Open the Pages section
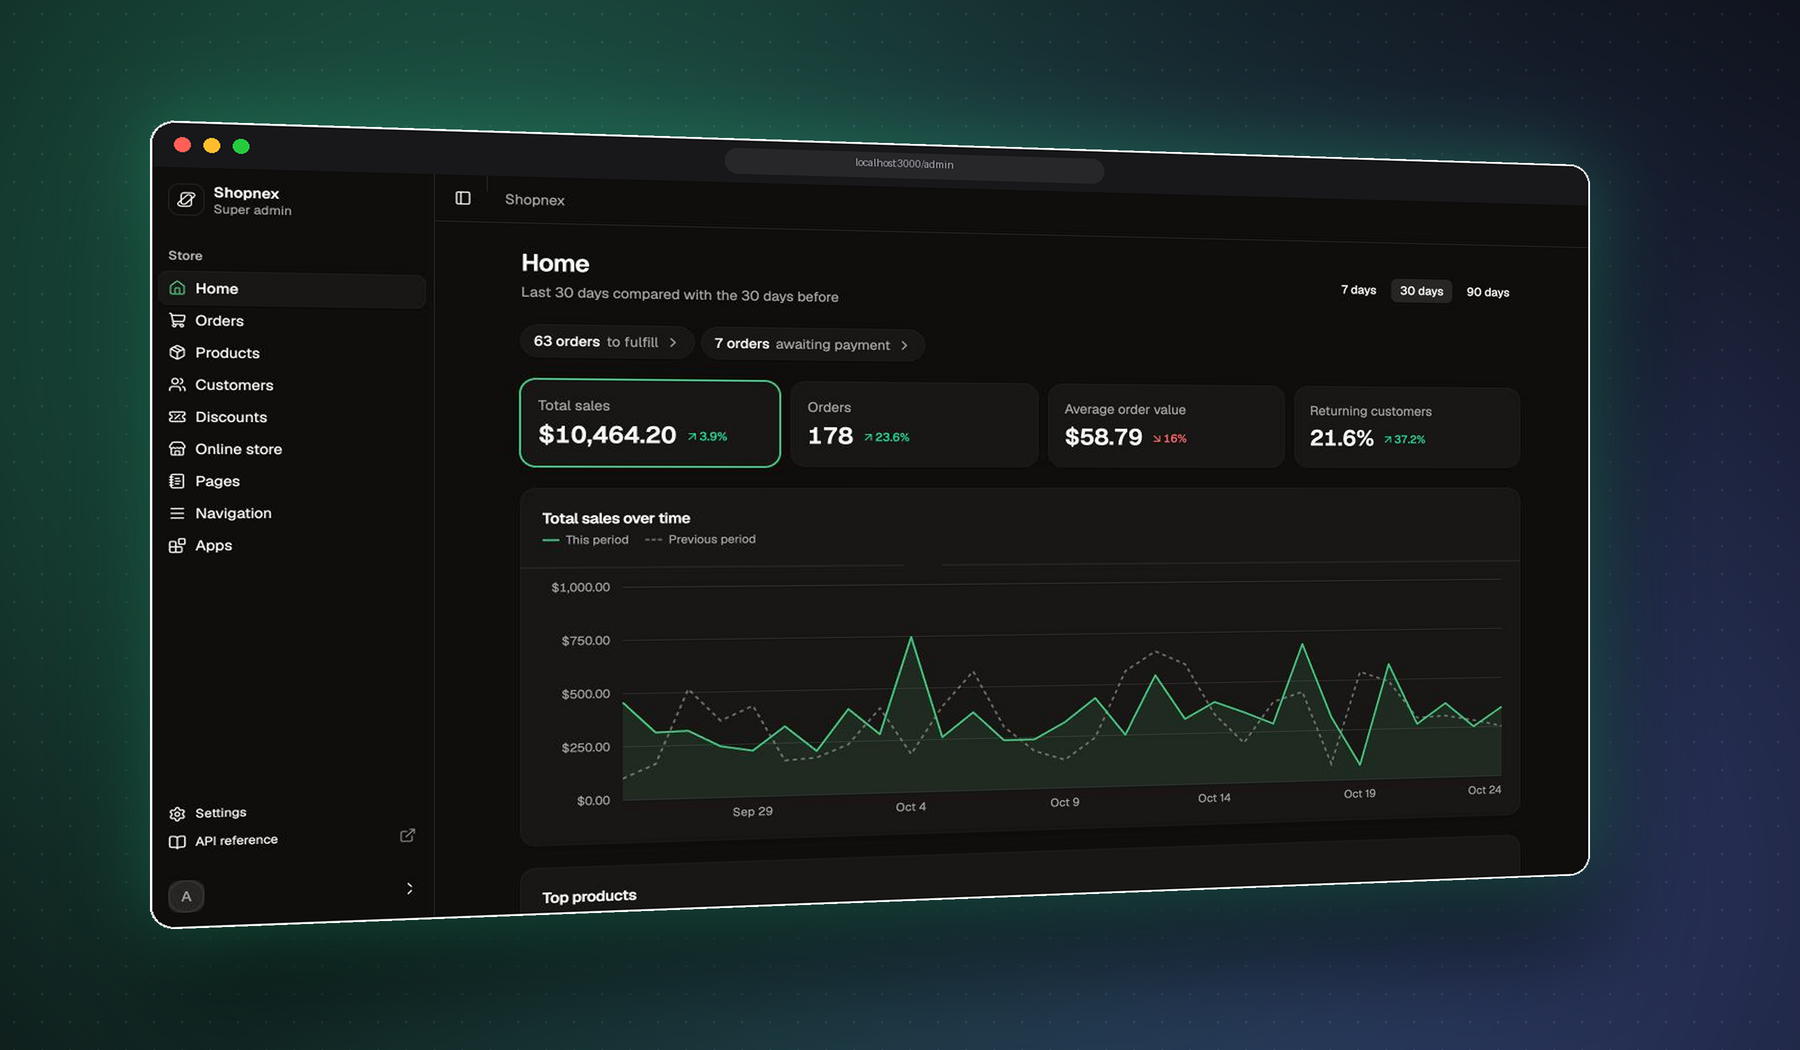The image size is (1800, 1050). tap(292, 481)
